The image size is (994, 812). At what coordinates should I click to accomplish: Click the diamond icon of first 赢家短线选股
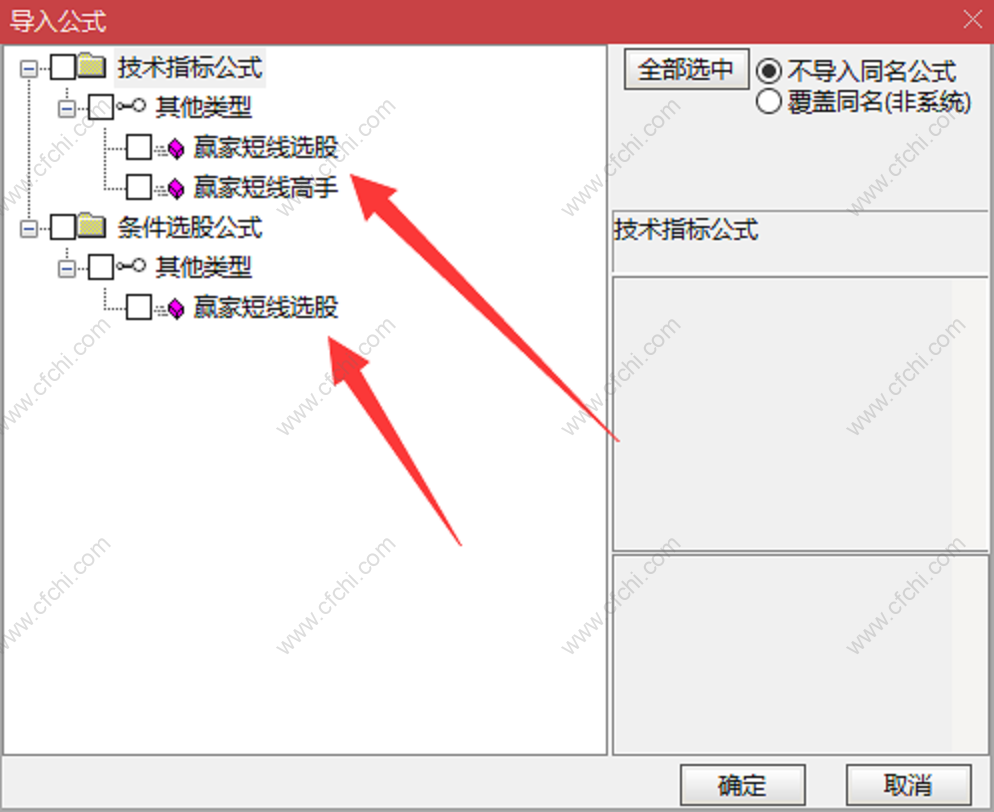[176, 148]
